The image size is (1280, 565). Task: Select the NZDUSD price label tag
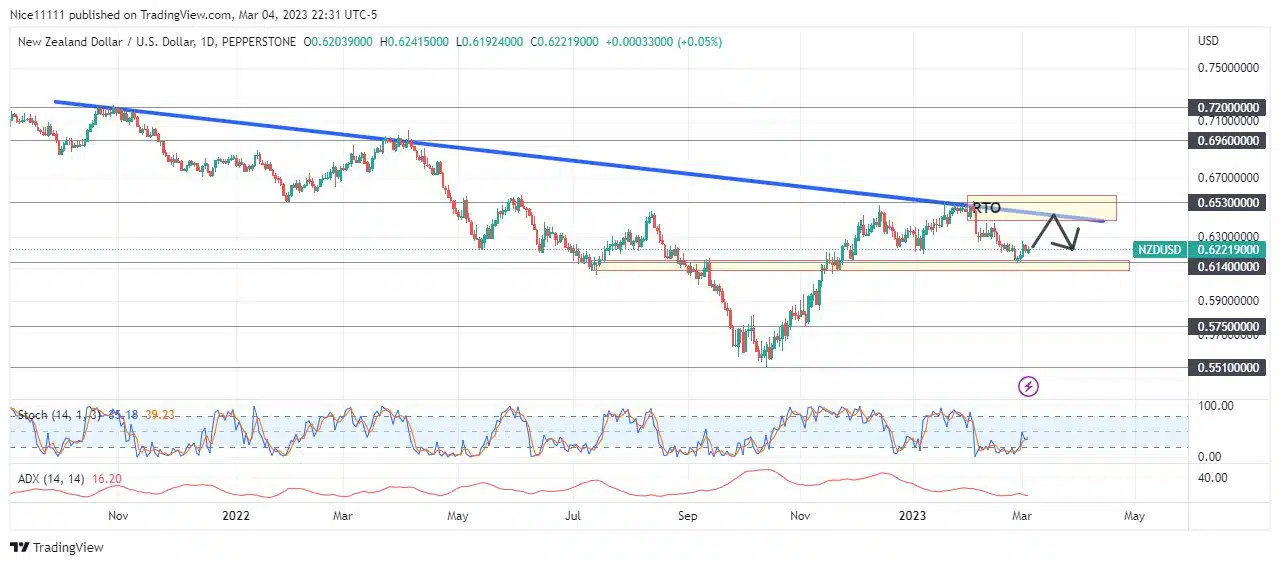[x=1160, y=250]
